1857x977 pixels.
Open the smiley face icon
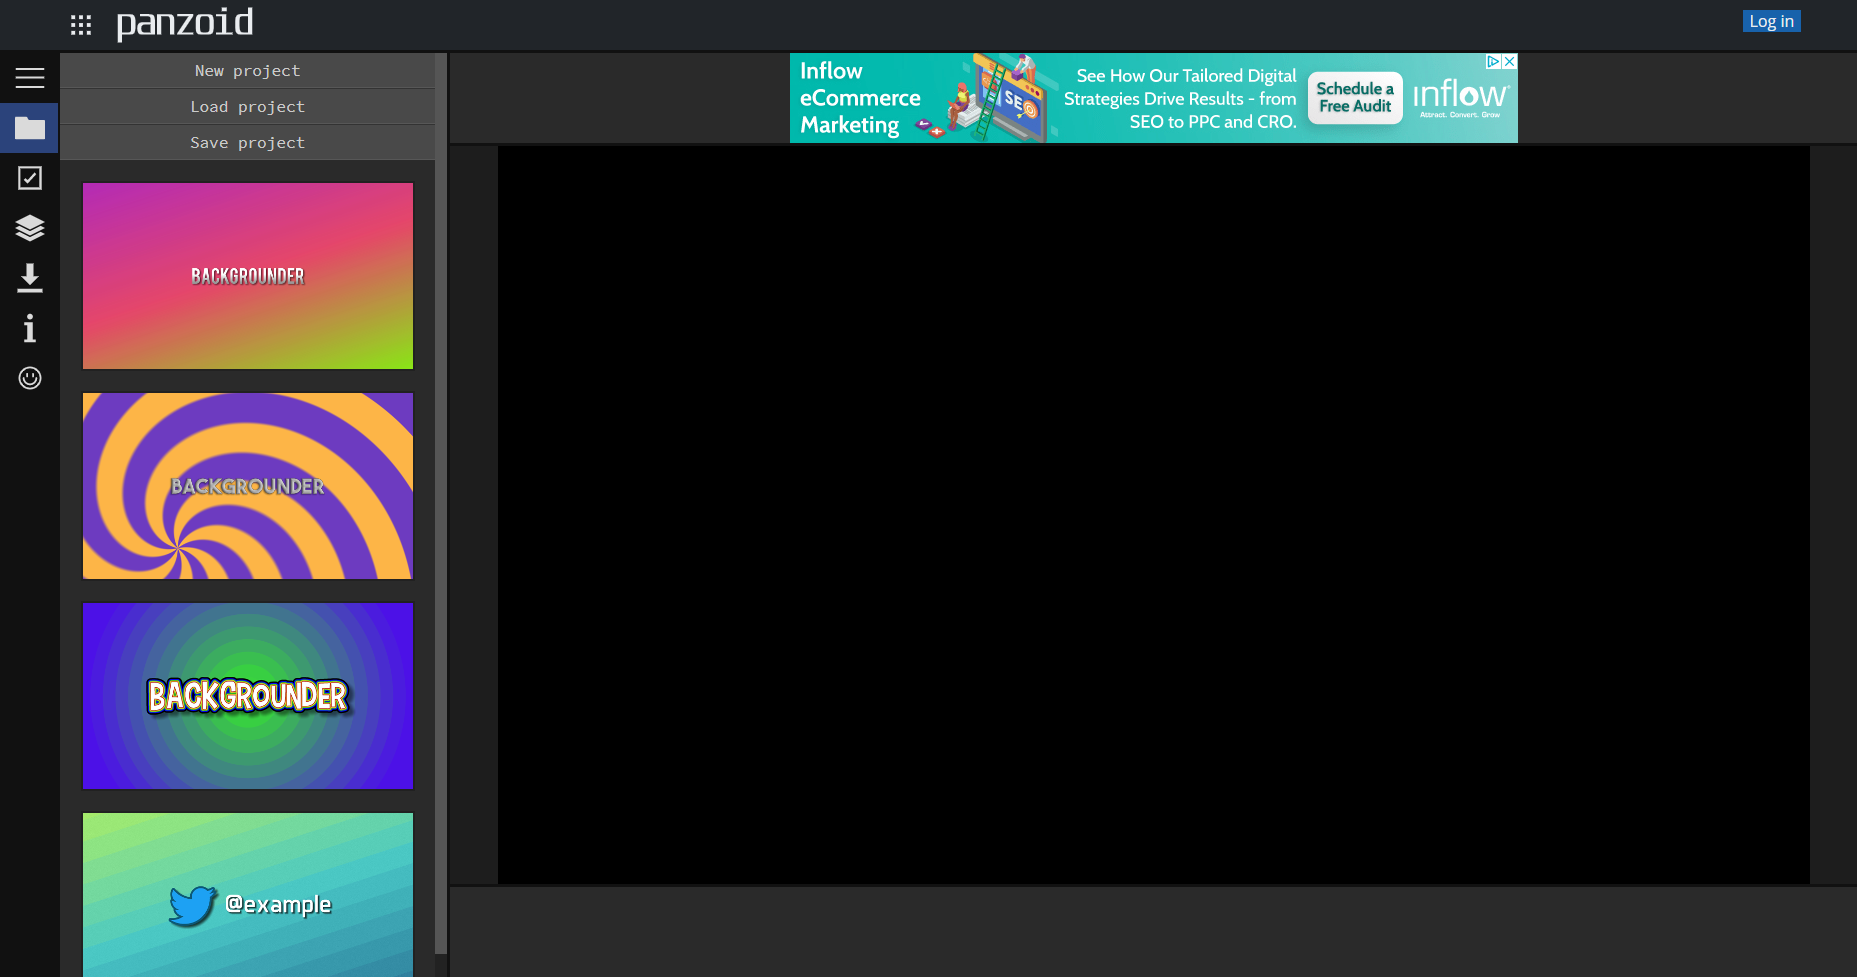(x=30, y=378)
